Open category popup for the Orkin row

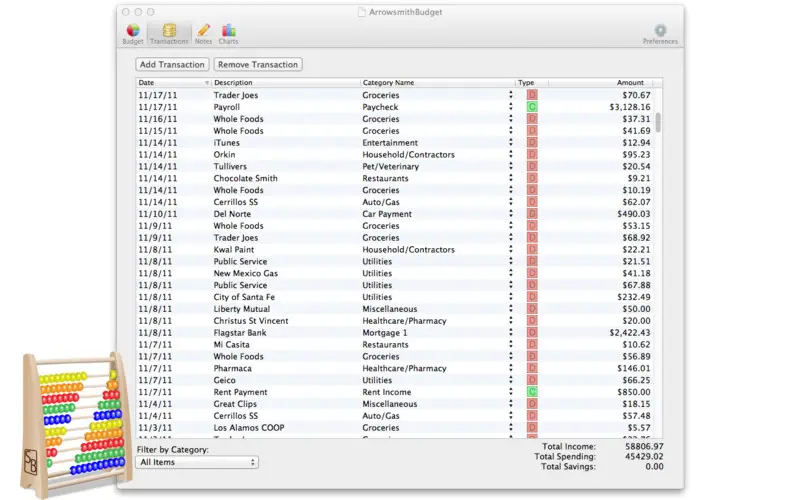coord(510,154)
